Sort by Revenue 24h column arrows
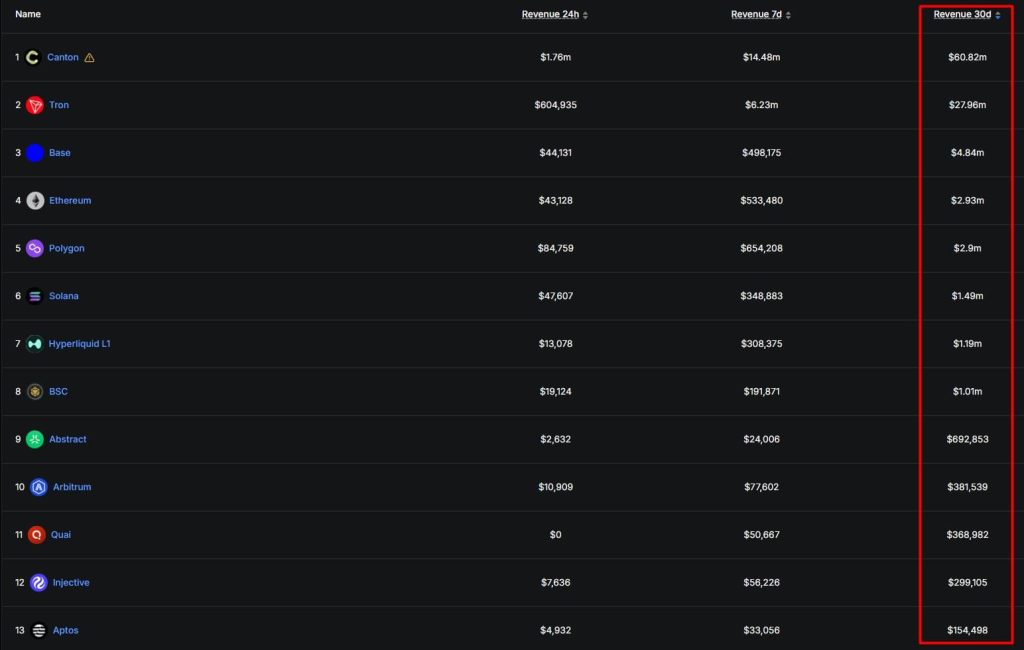The image size is (1024, 650). (585, 15)
